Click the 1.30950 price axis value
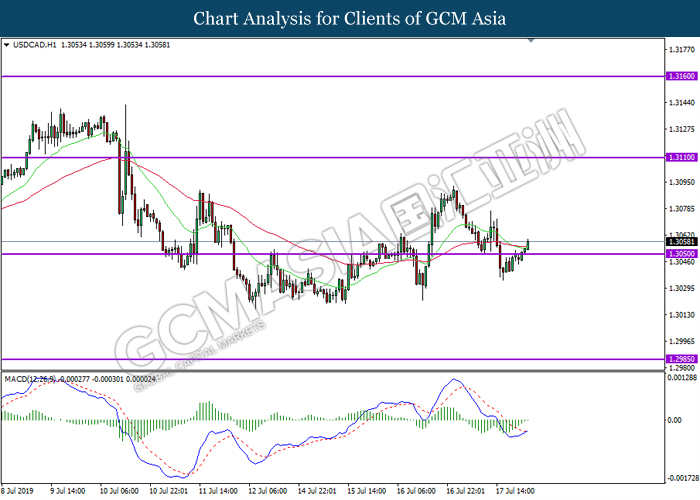 (x=682, y=182)
